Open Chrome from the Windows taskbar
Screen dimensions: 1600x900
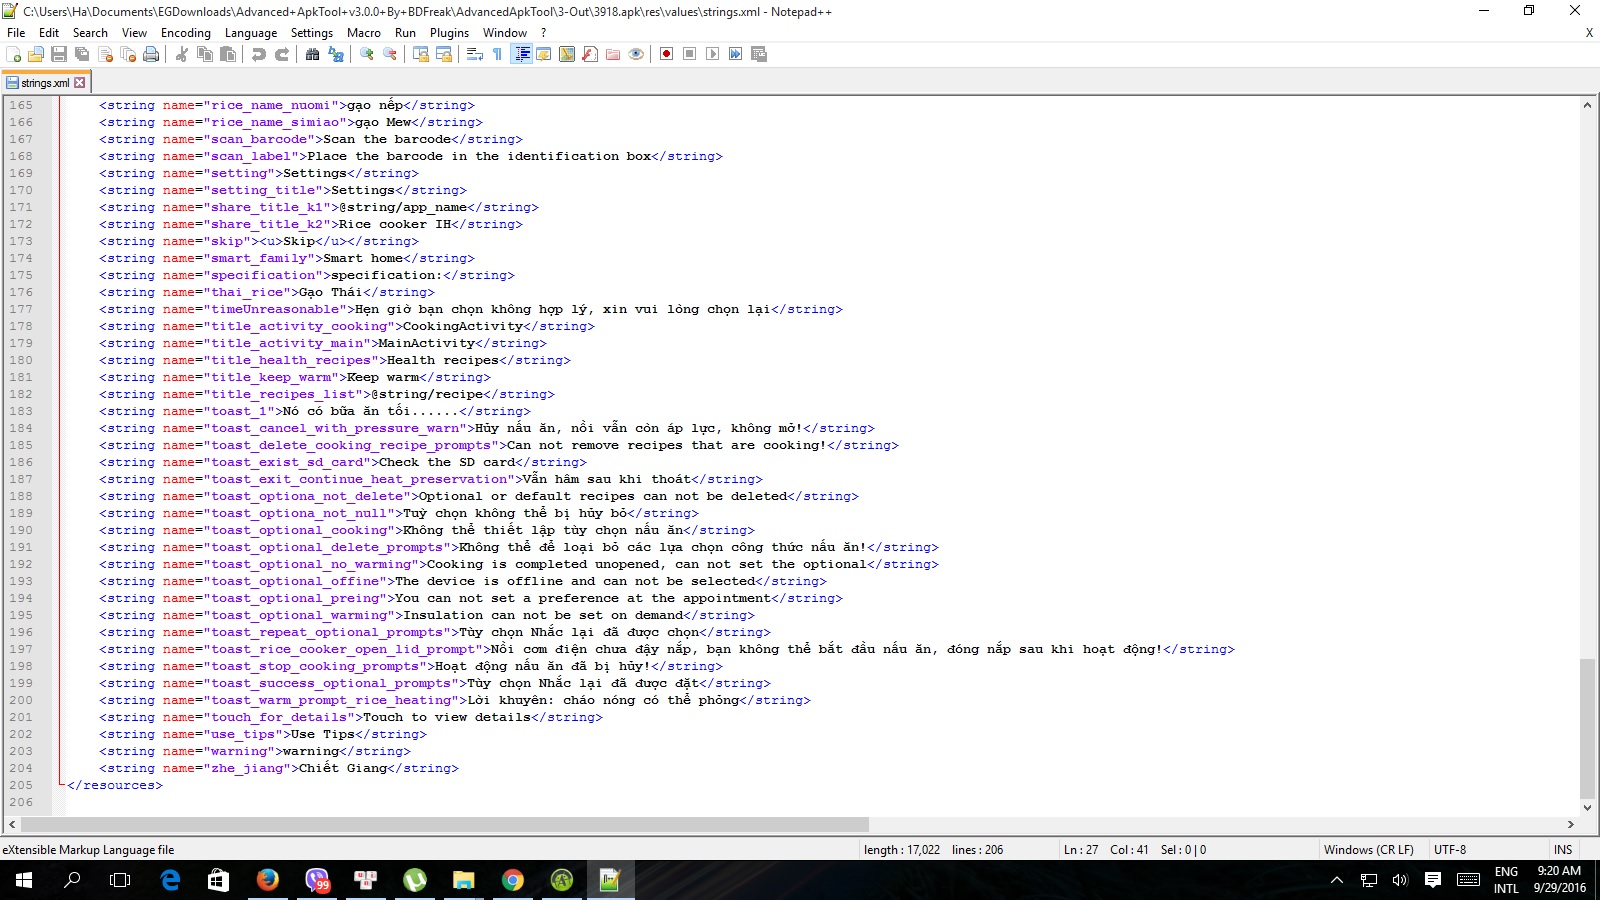pyautogui.click(x=512, y=880)
